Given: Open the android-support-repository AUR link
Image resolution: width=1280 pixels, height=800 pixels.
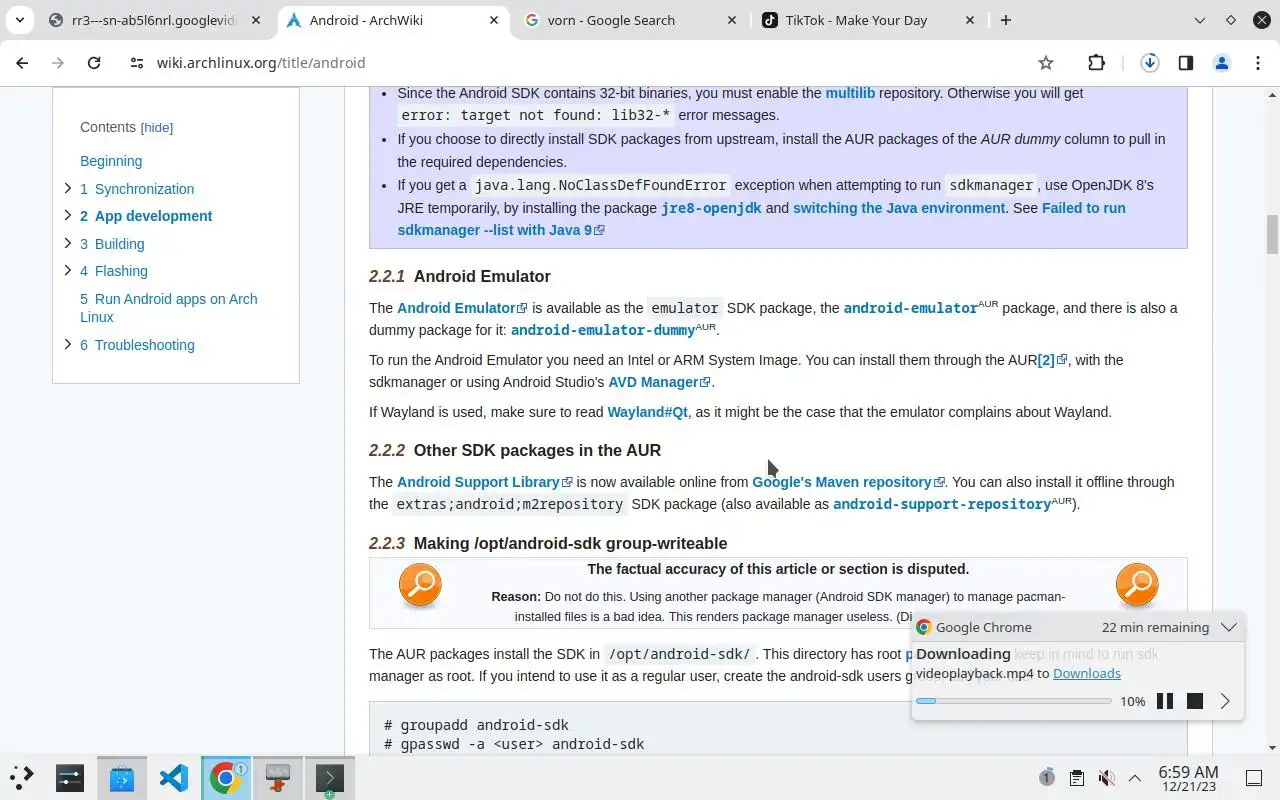Looking at the screenshot, I should (x=942, y=504).
